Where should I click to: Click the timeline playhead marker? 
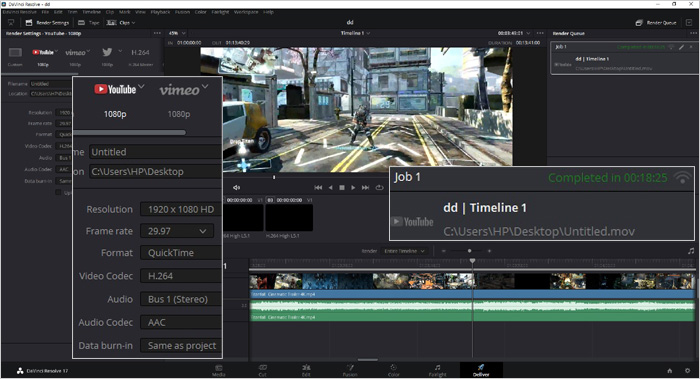pos(472,261)
